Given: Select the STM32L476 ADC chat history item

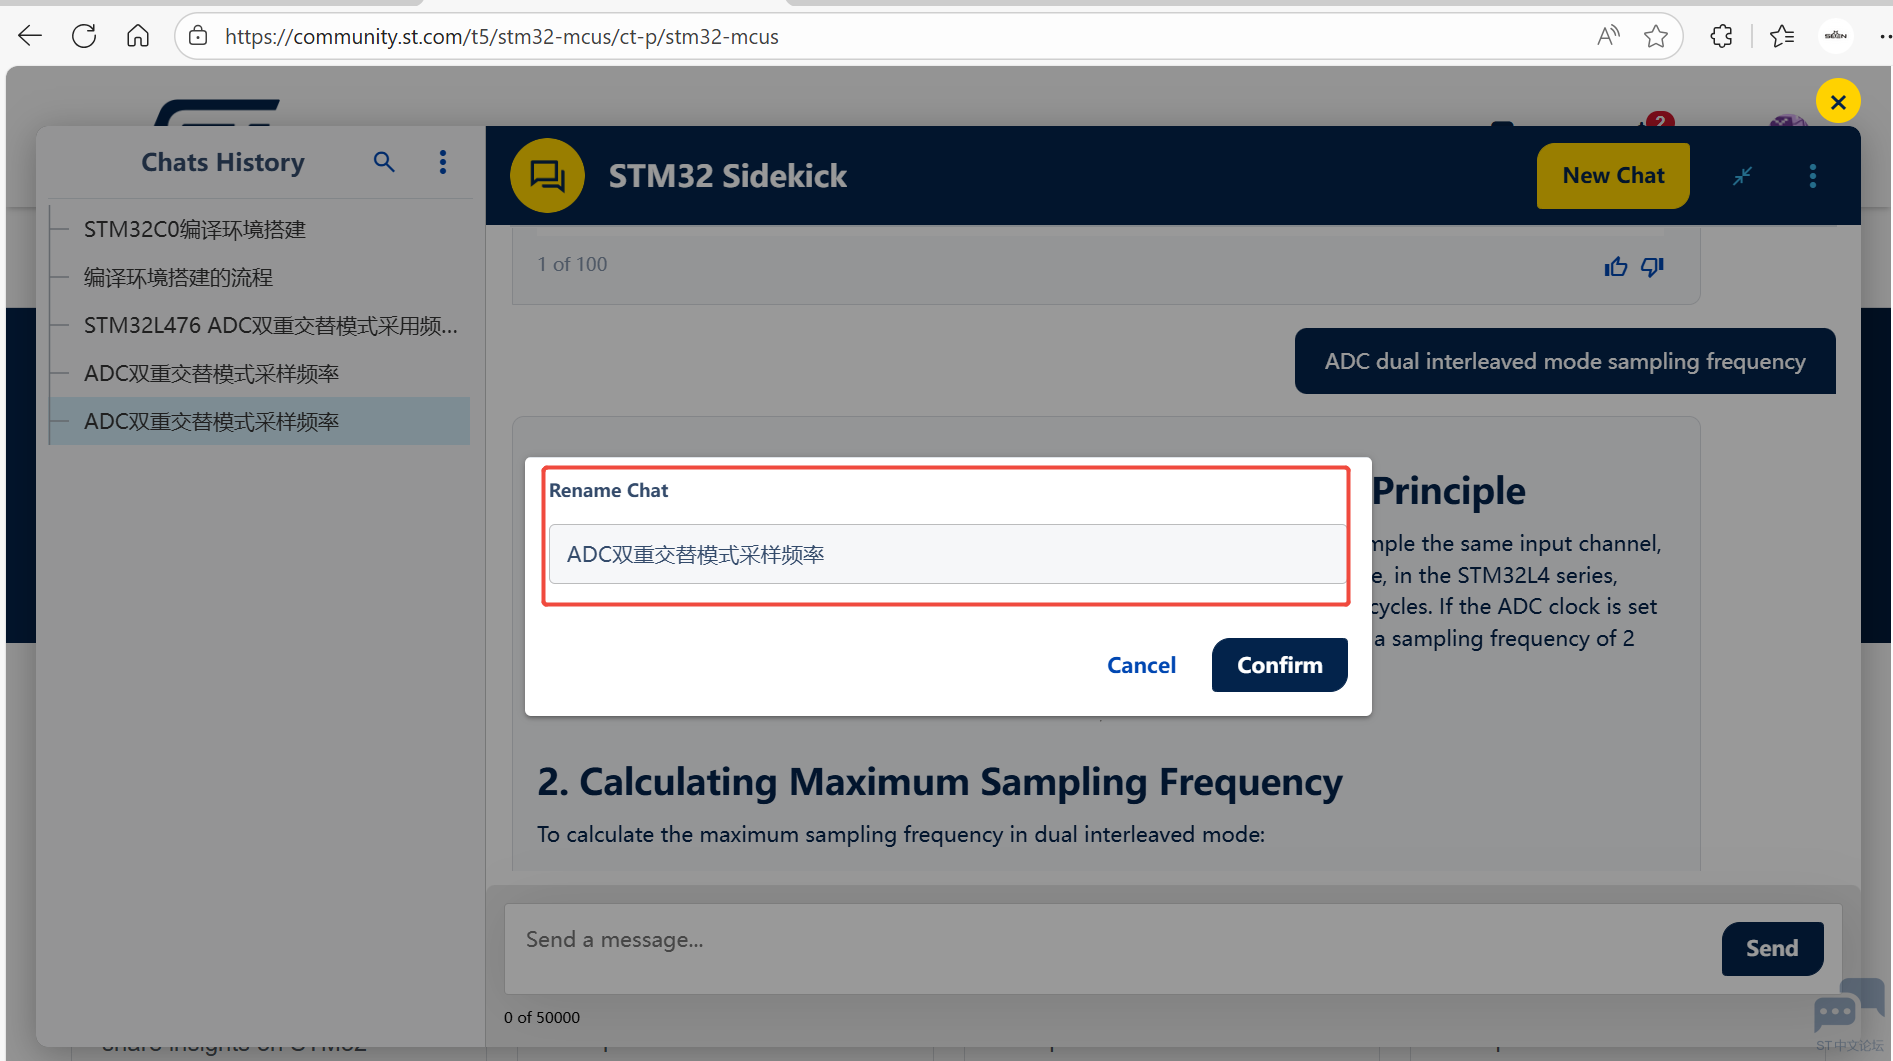Looking at the screenshot, I should tap(270, 326).
